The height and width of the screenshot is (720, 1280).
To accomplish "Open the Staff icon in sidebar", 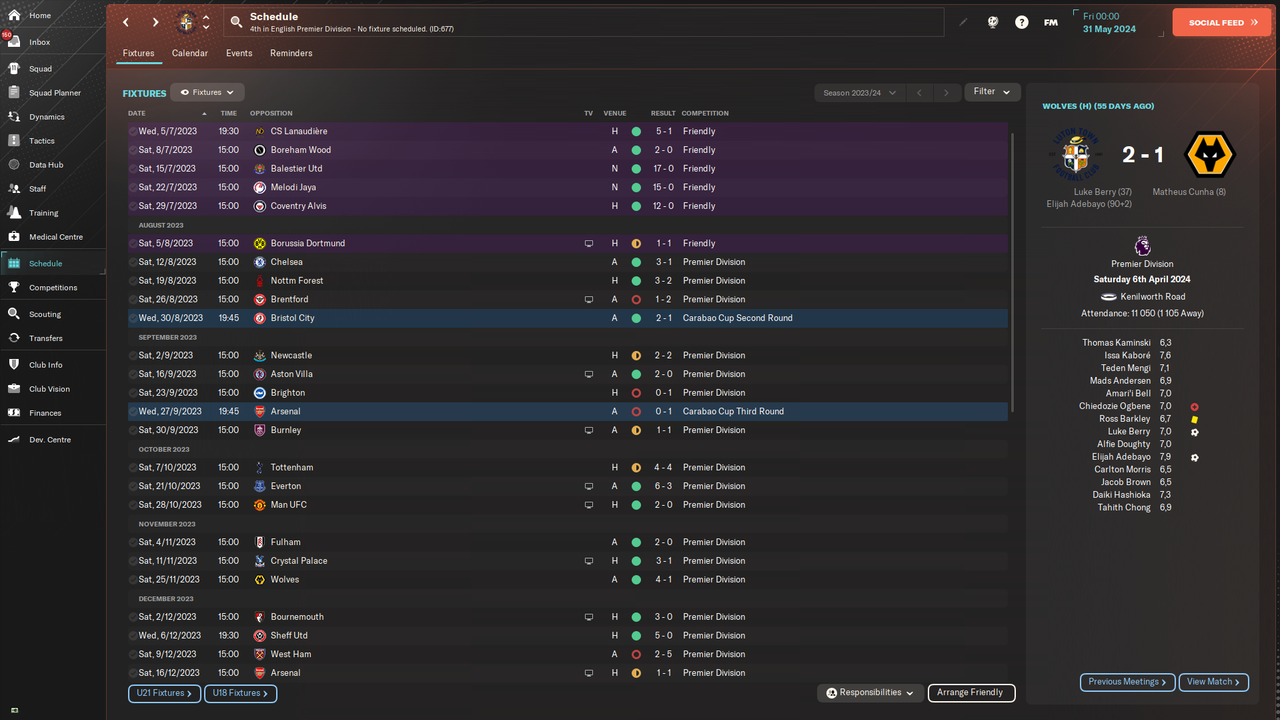I will (x=14, y=188).
